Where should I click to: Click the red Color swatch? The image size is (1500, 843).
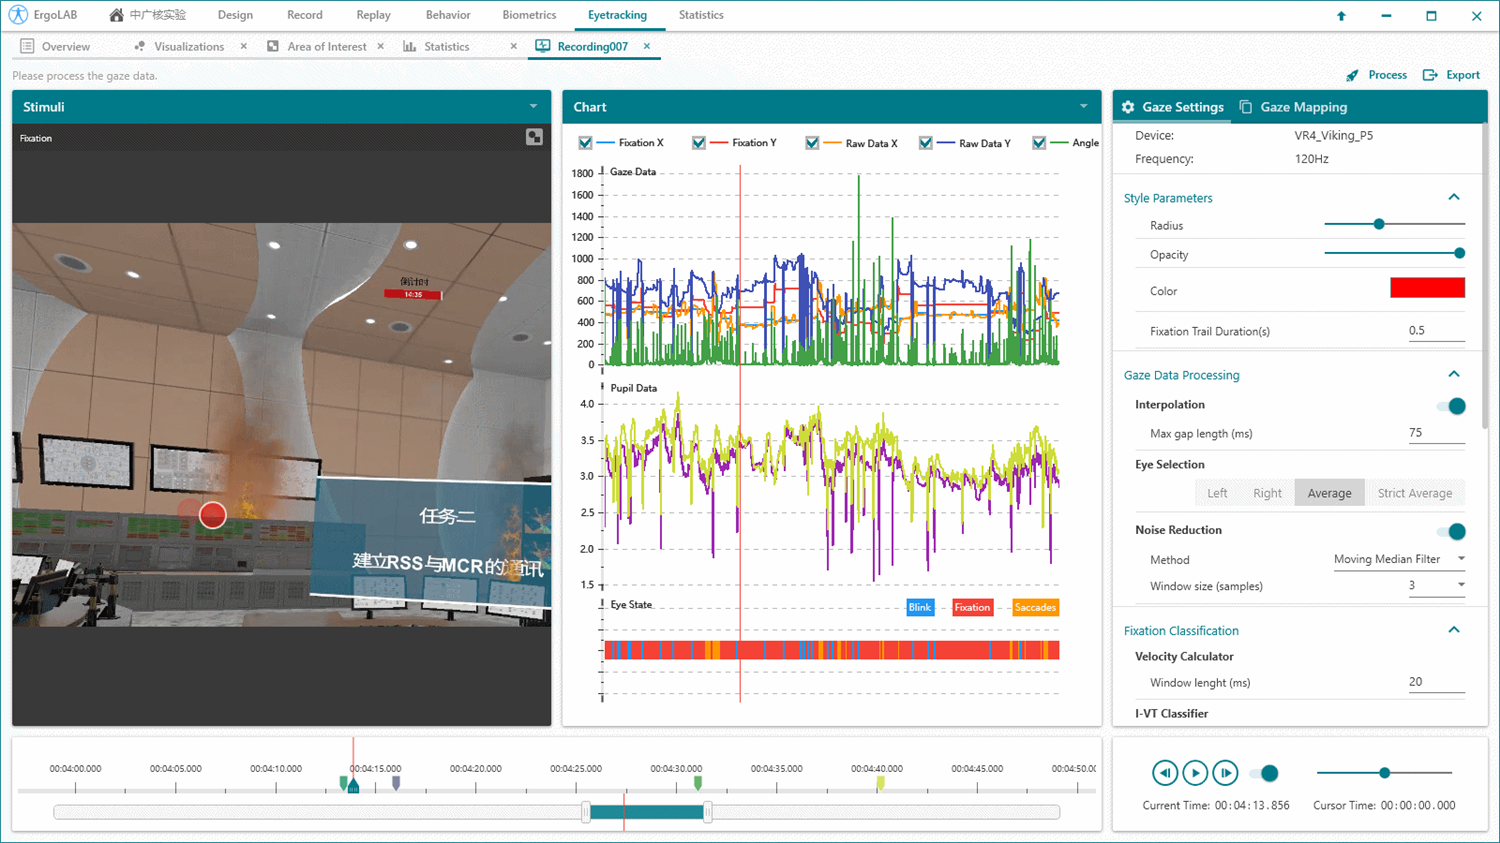(1427, 289)
